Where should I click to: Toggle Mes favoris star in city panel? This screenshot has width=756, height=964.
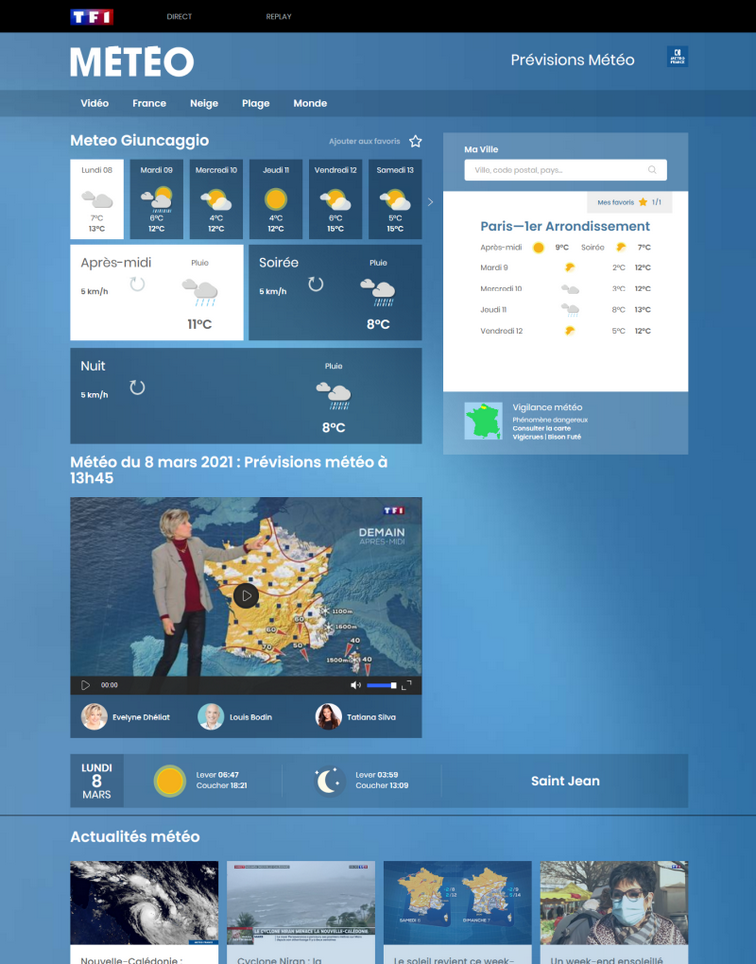[643, 202]
